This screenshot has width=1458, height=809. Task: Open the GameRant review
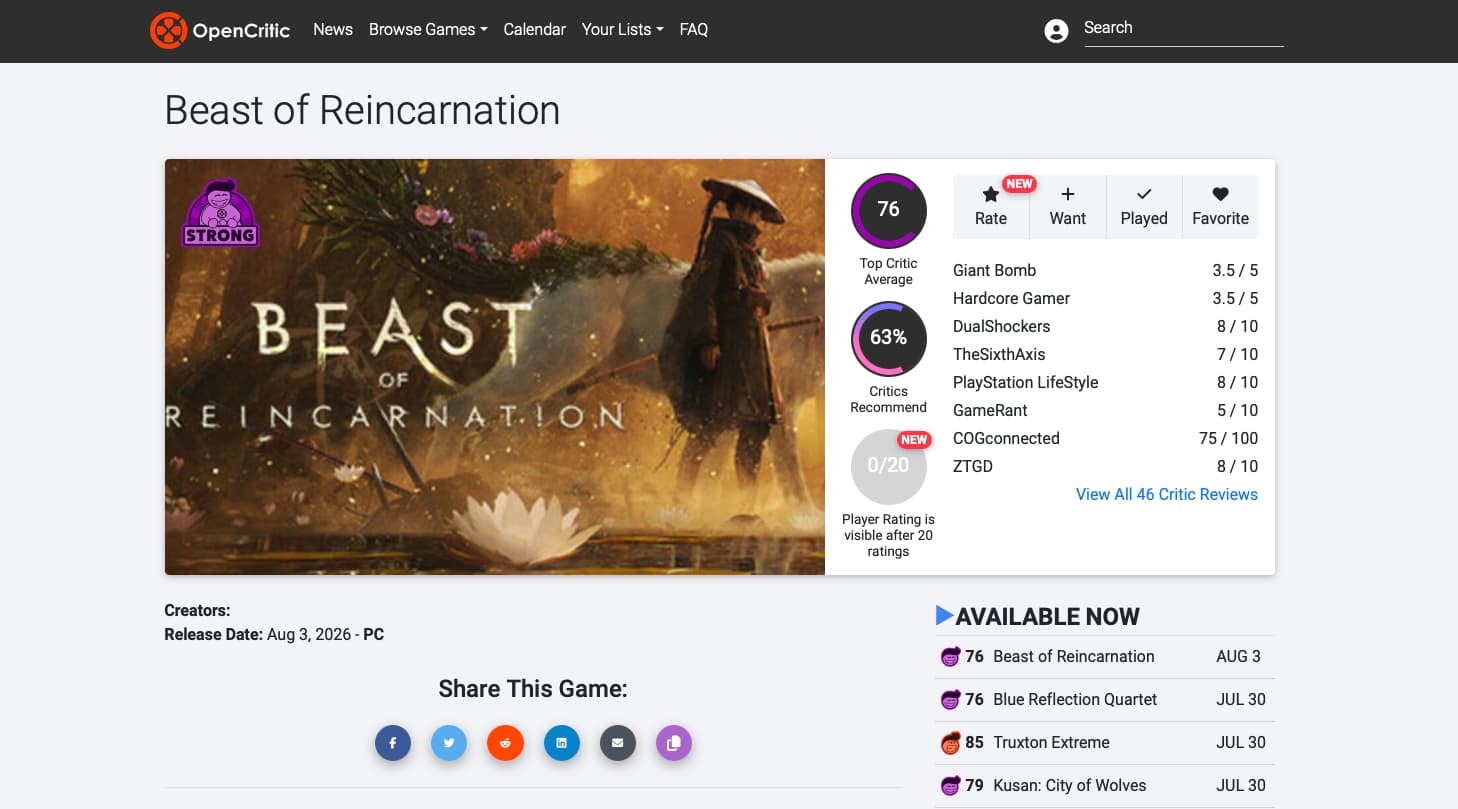(x=990, y=410)
